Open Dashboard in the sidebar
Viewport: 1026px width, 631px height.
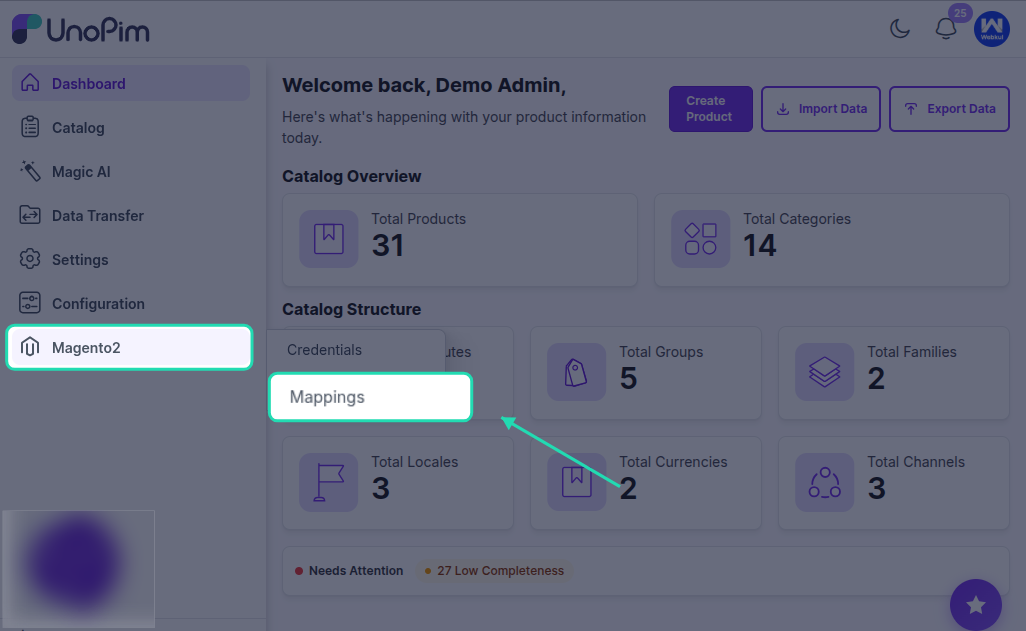131,83
